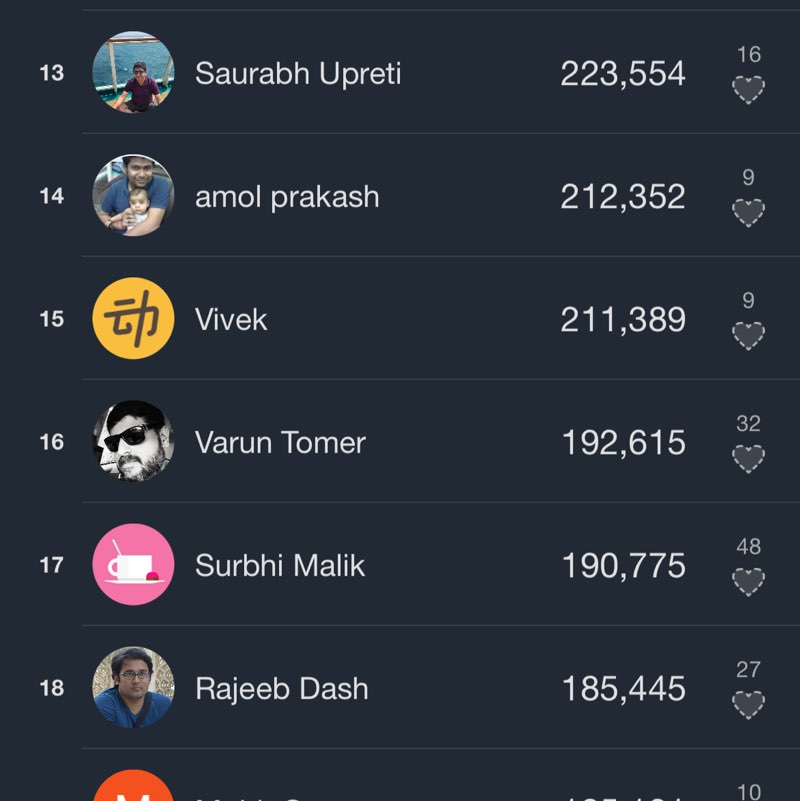Open Rajeeb Dash's profile photo
Image resolution: width=800 pixels, height=801 pixels.
click(x=133, y=688)
